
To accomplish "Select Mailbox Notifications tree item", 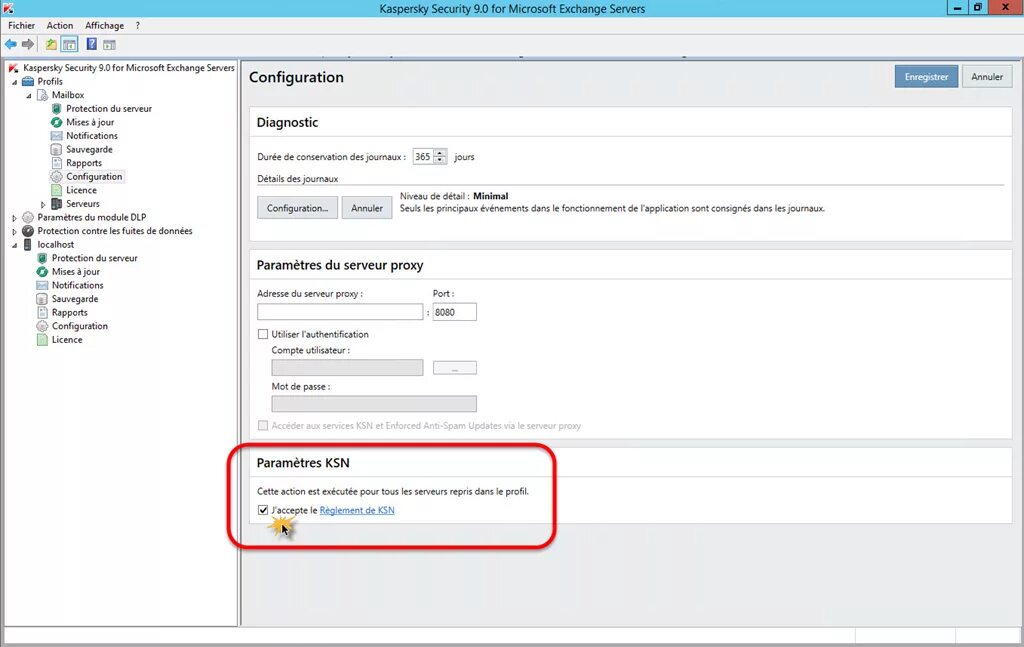I will [92, 136].
